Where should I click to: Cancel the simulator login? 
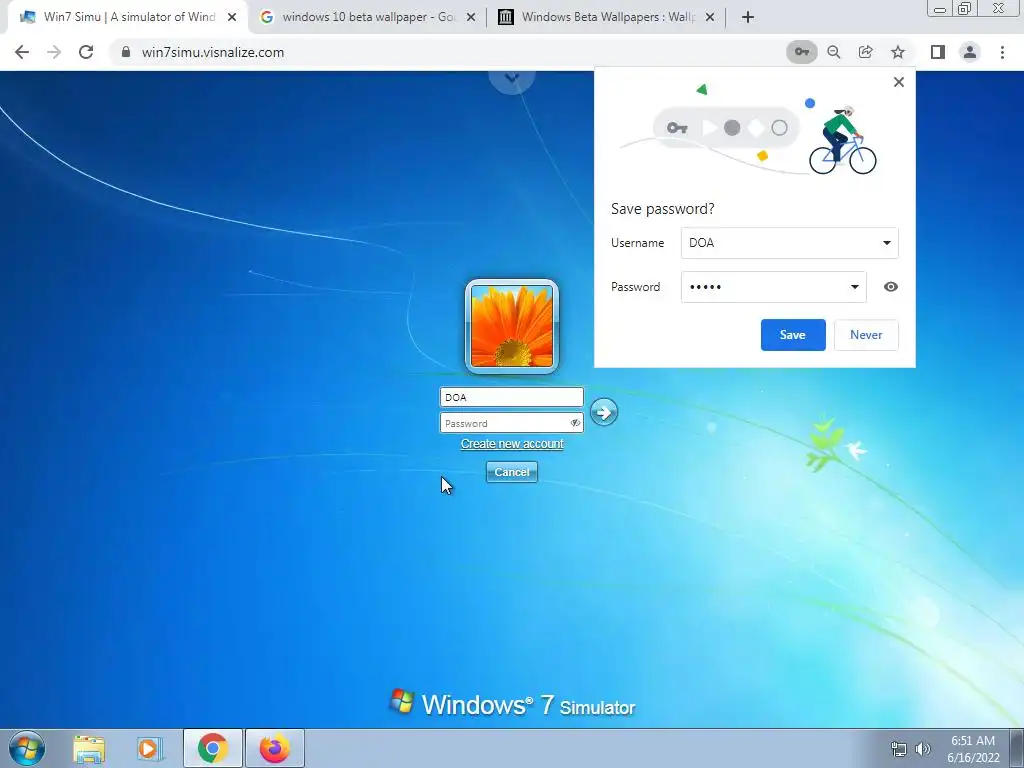point(511,472)
